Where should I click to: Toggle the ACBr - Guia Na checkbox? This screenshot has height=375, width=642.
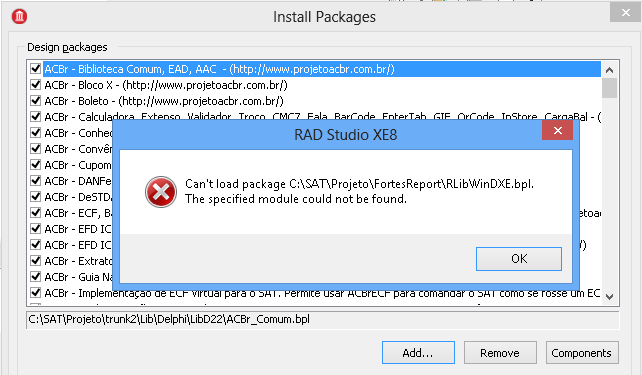36,277
